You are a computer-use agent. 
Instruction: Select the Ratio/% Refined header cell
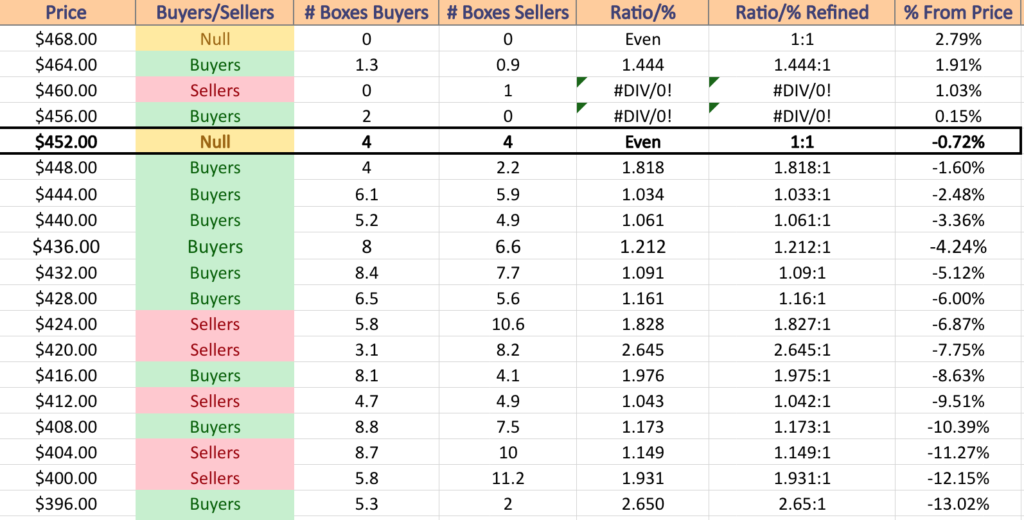(x=801, y=12)
